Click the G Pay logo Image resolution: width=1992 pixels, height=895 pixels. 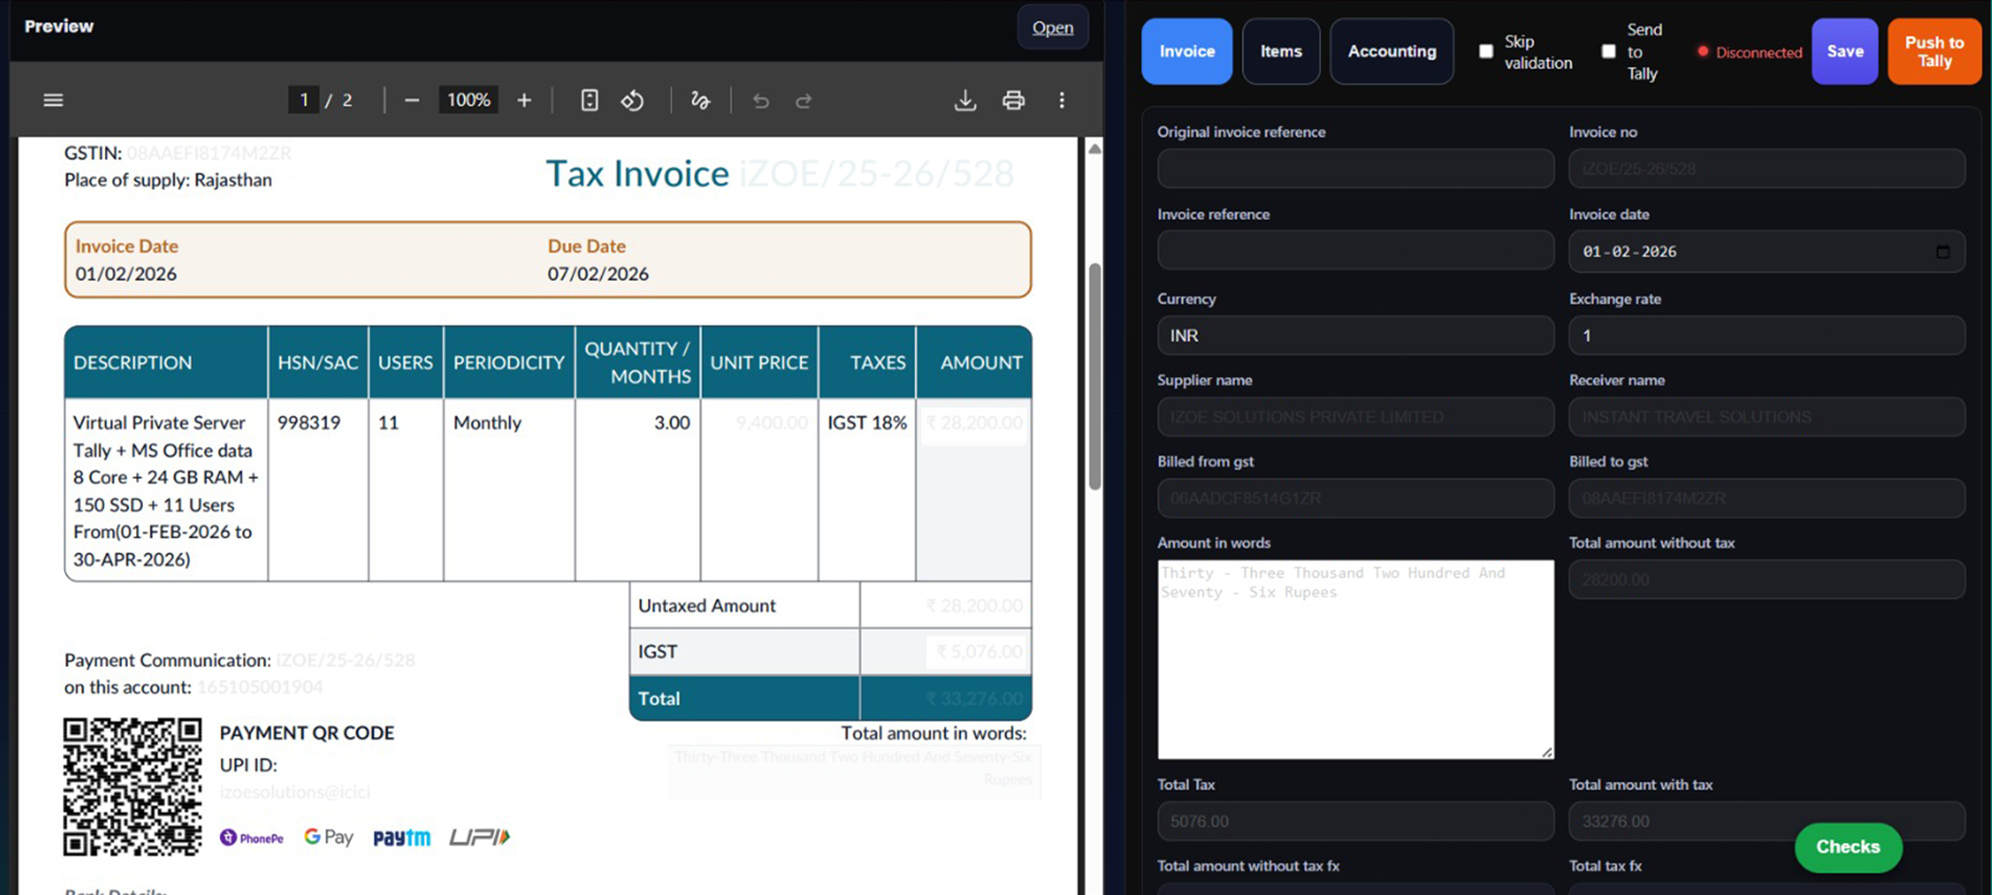329,837
